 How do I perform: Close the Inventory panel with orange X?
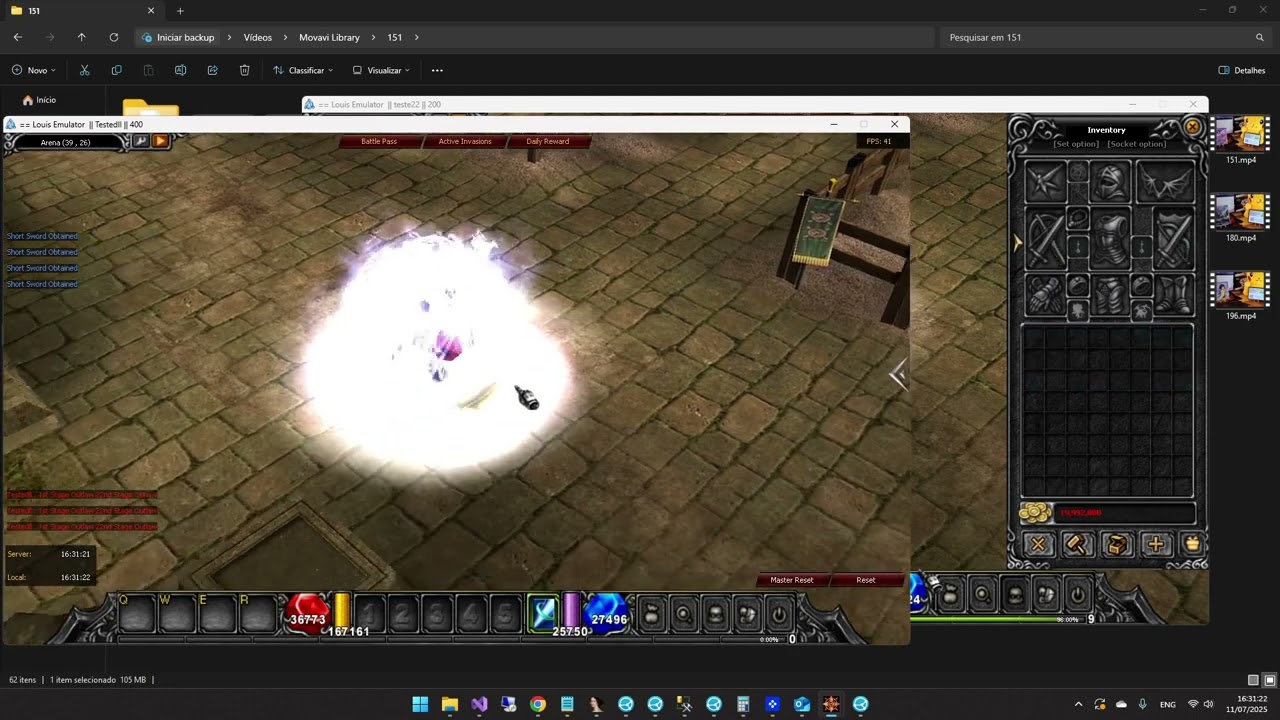point(1192,127)
